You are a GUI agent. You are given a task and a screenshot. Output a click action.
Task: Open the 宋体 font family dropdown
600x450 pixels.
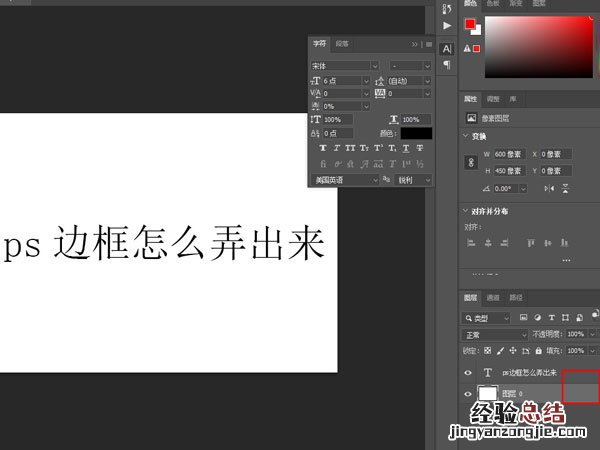click(345, 65)
